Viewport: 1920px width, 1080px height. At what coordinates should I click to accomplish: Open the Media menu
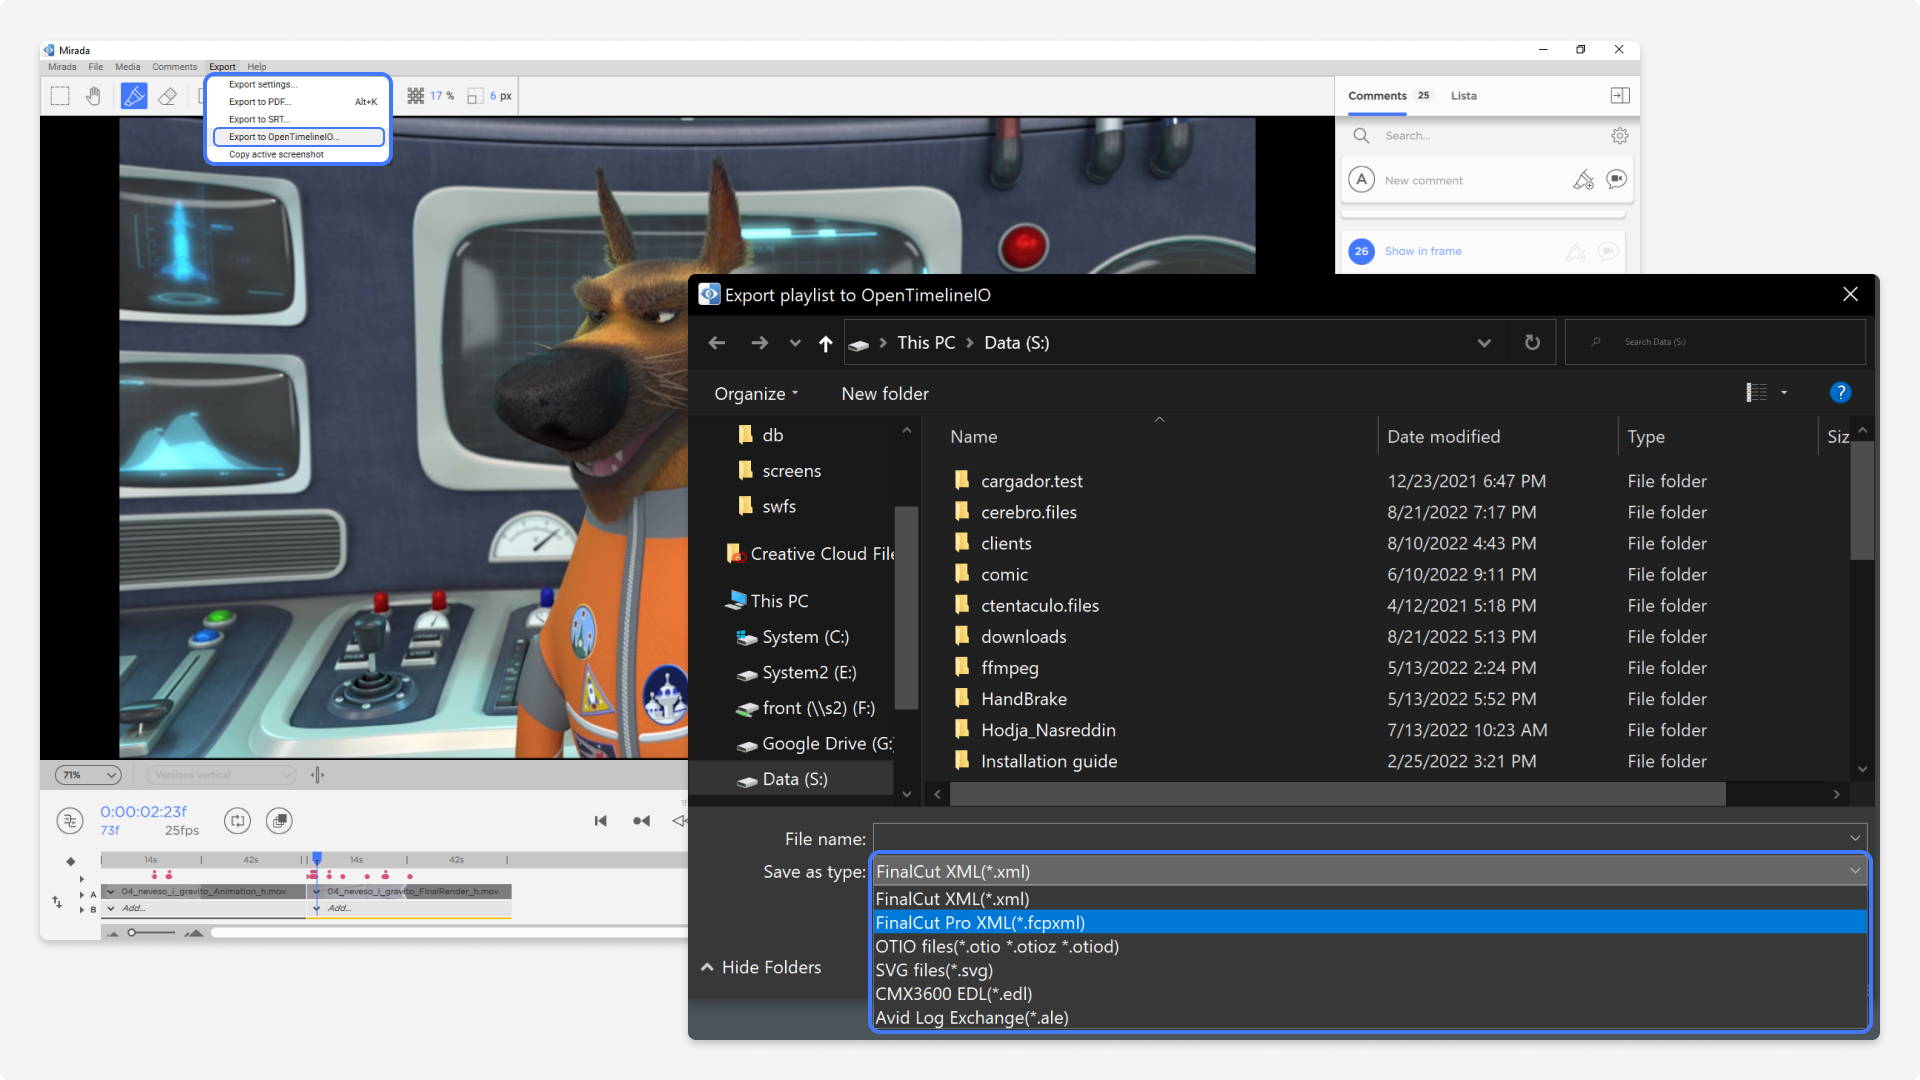(128, 67)
